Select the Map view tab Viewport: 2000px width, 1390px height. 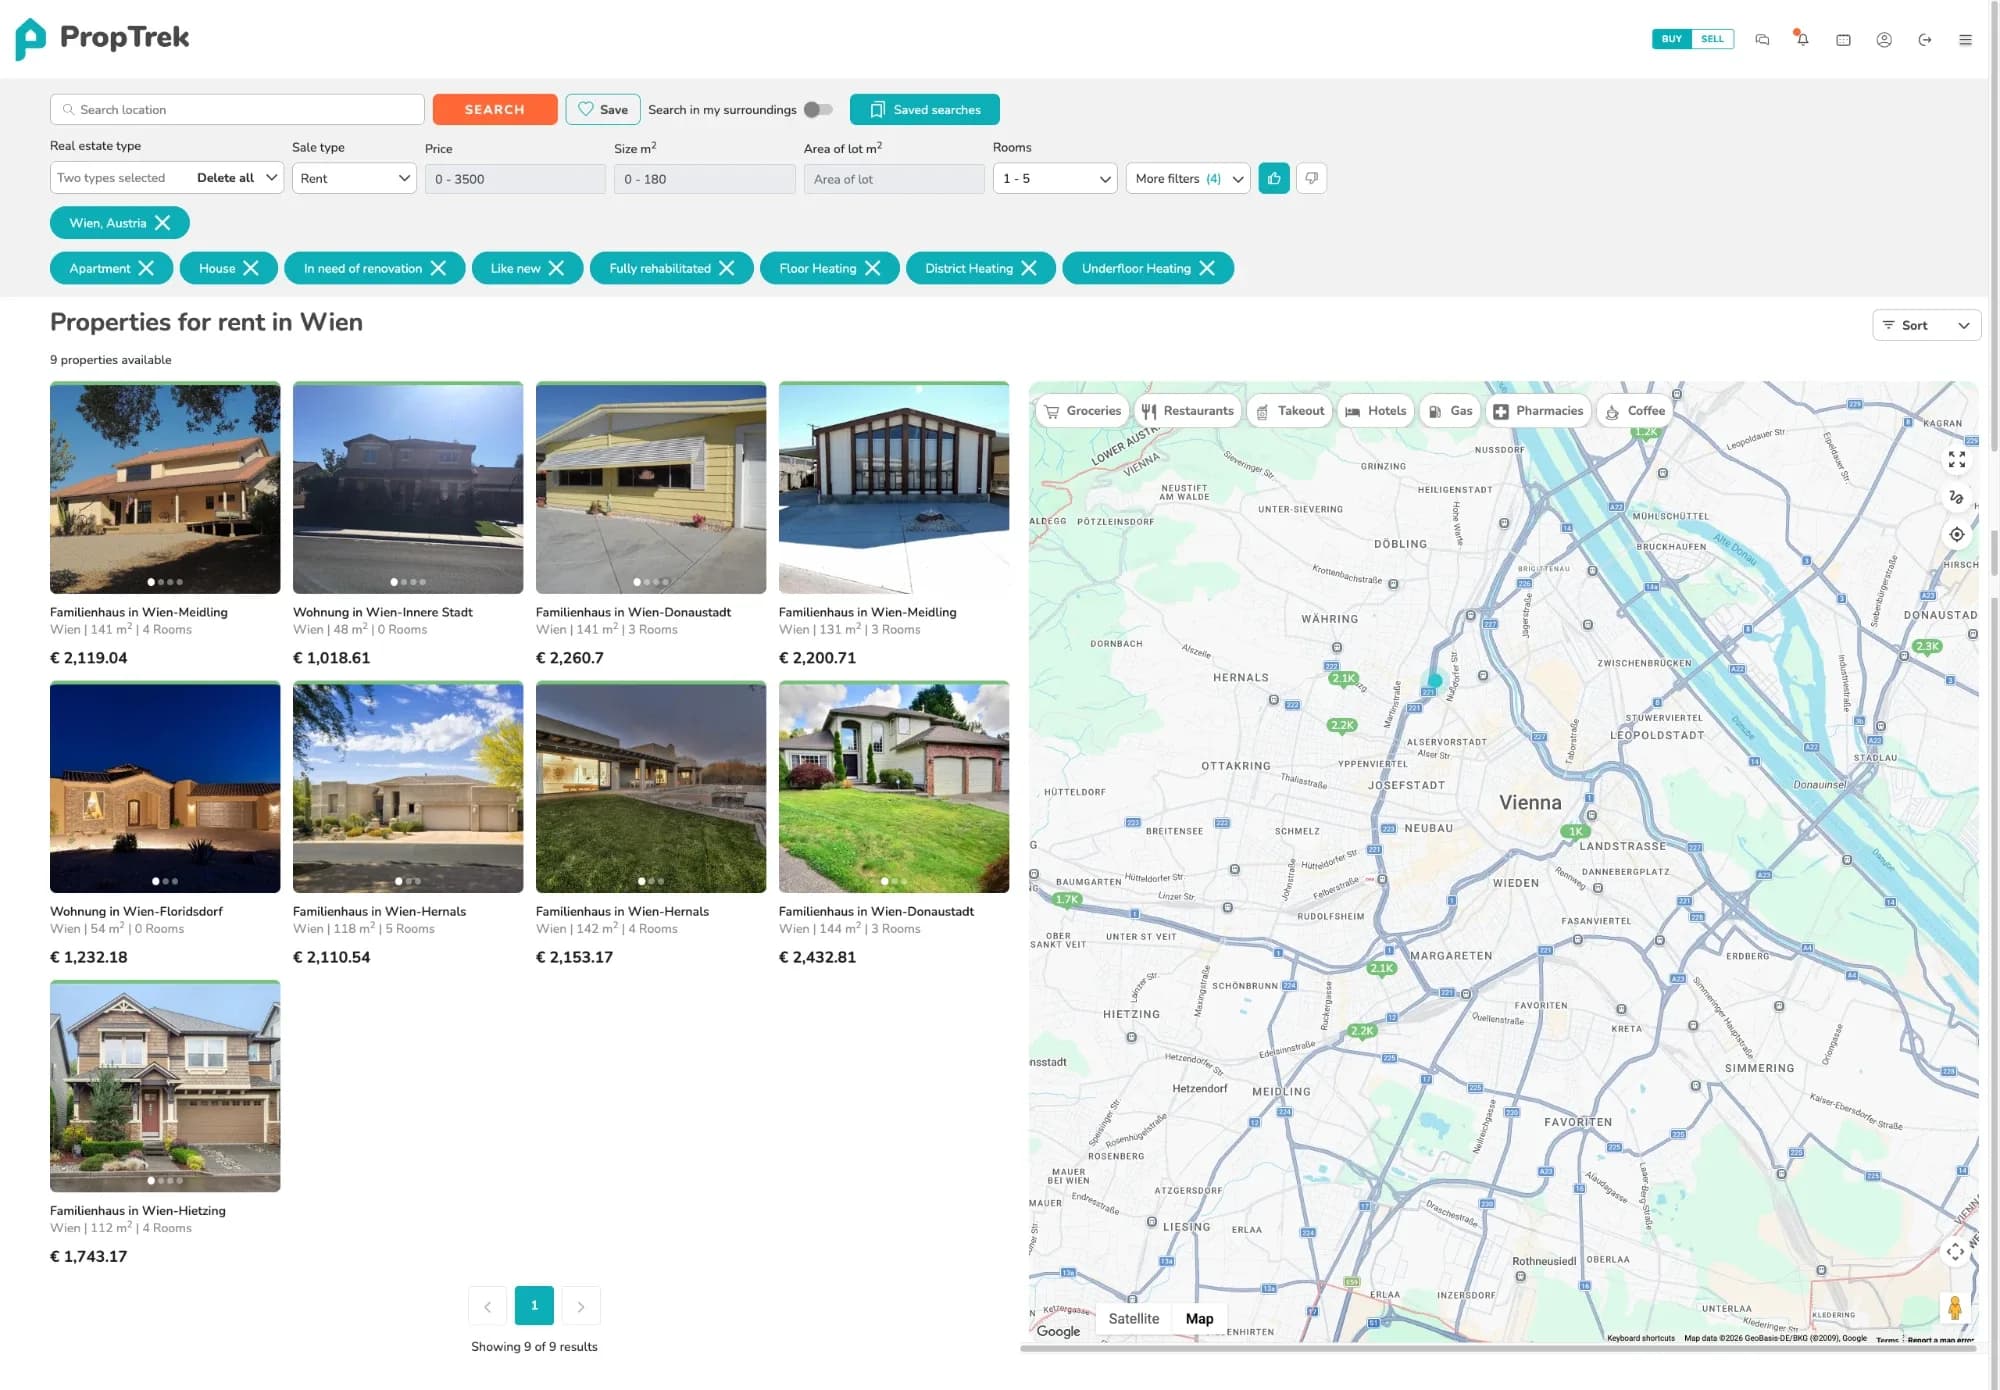(x=1199, y=1319)
